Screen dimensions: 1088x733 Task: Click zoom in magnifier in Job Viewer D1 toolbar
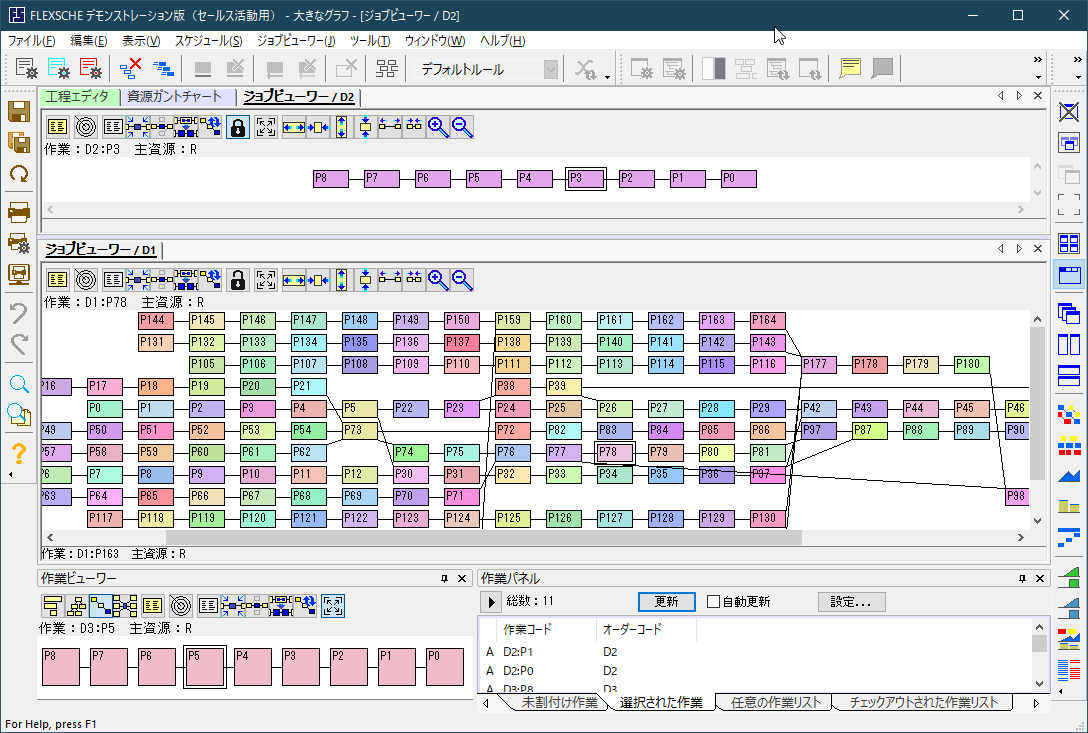coord(438,280)
